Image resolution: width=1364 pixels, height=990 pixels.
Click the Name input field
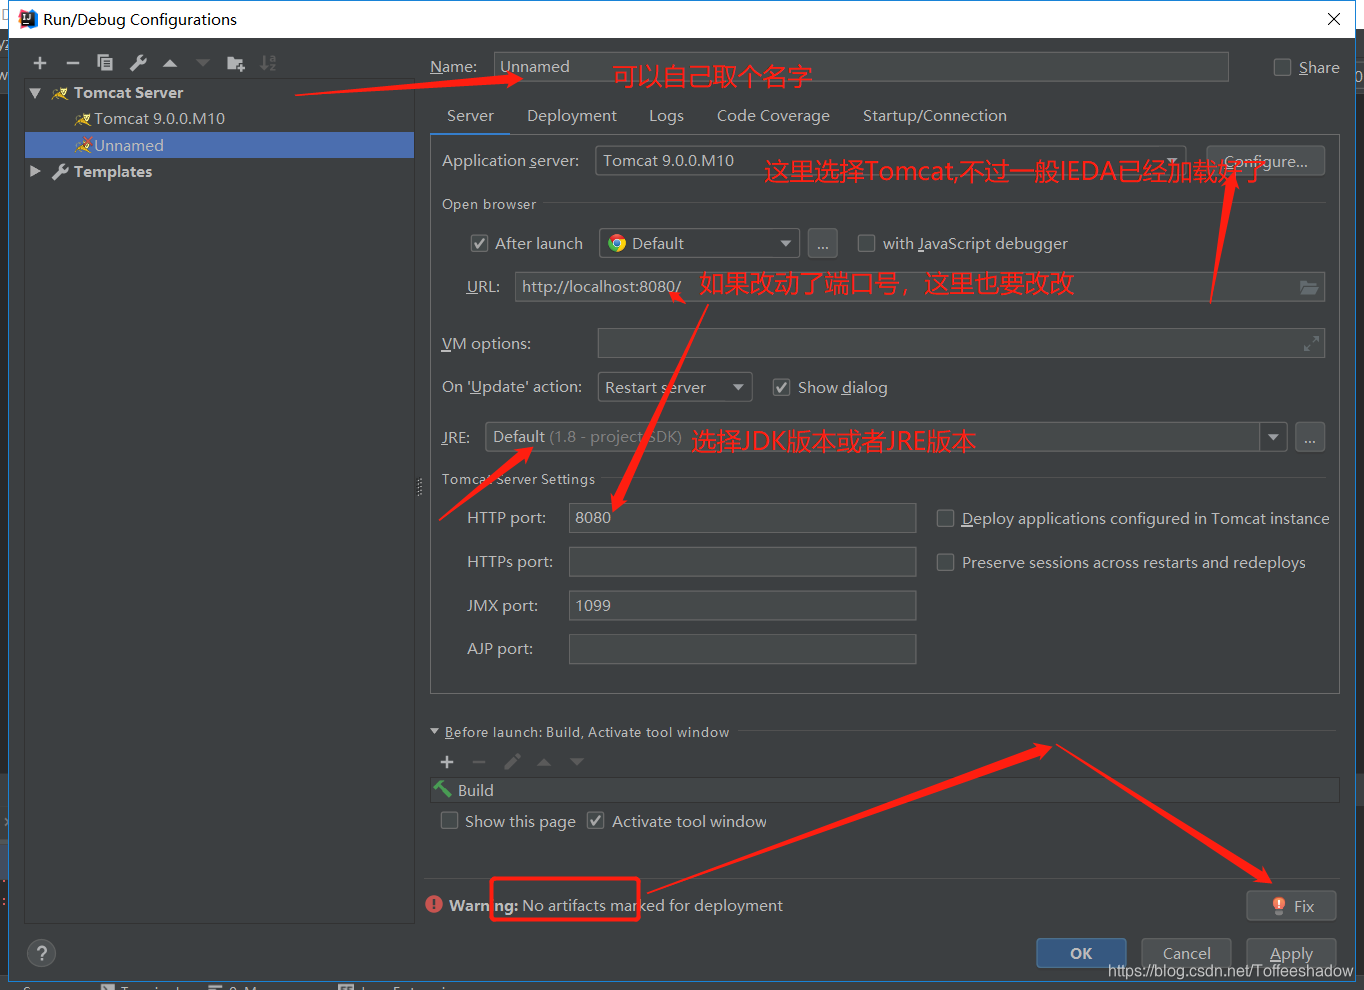860,67
